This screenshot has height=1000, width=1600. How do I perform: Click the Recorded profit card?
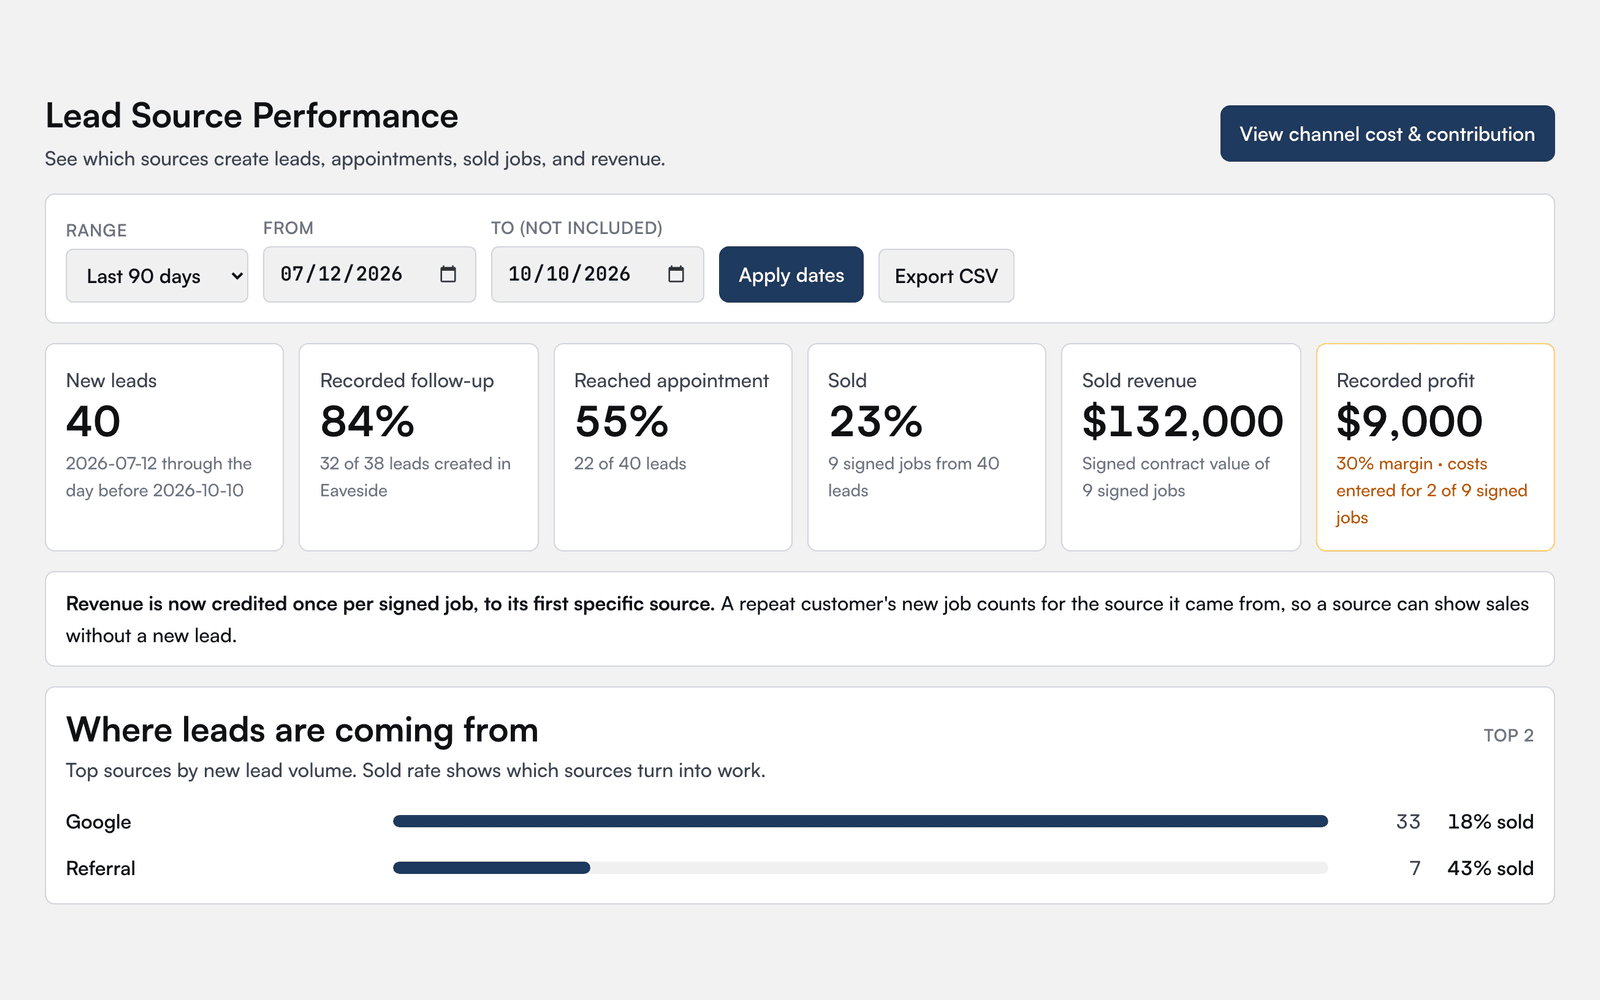pos(1435,447)
